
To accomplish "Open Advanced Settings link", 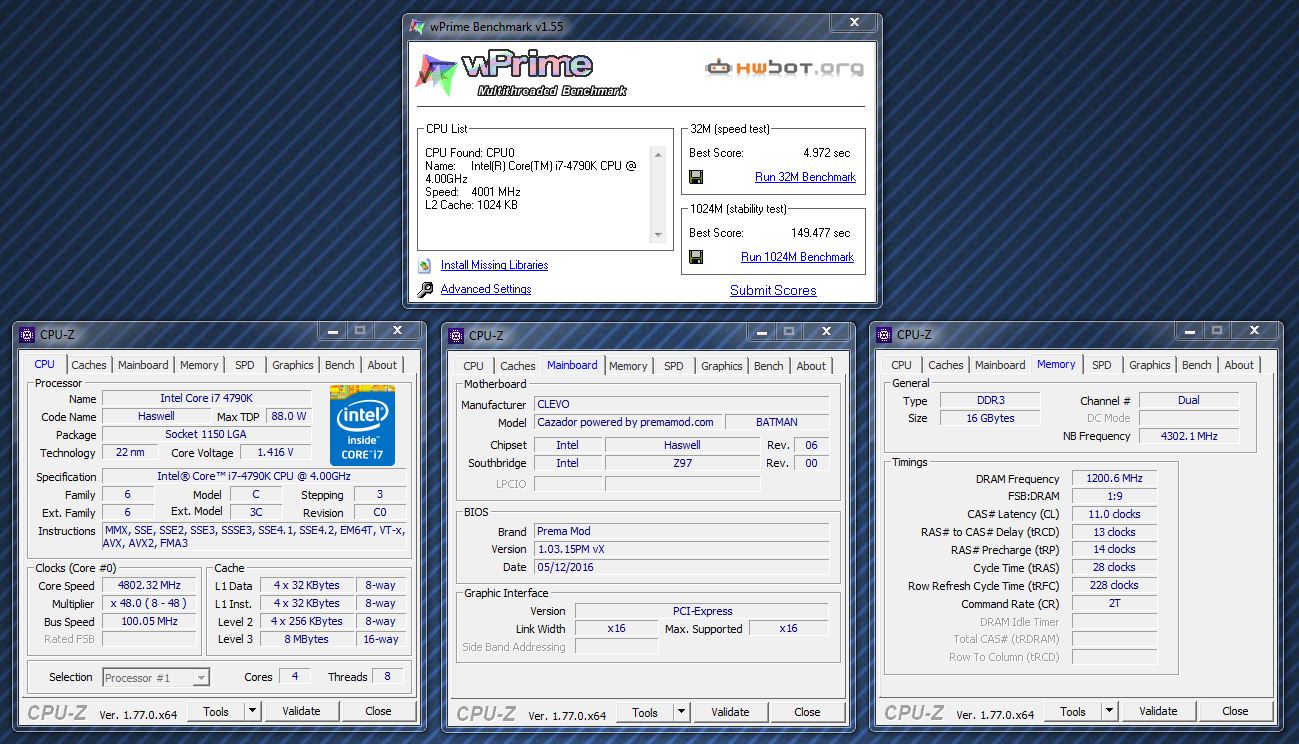I will coord(486,289).
